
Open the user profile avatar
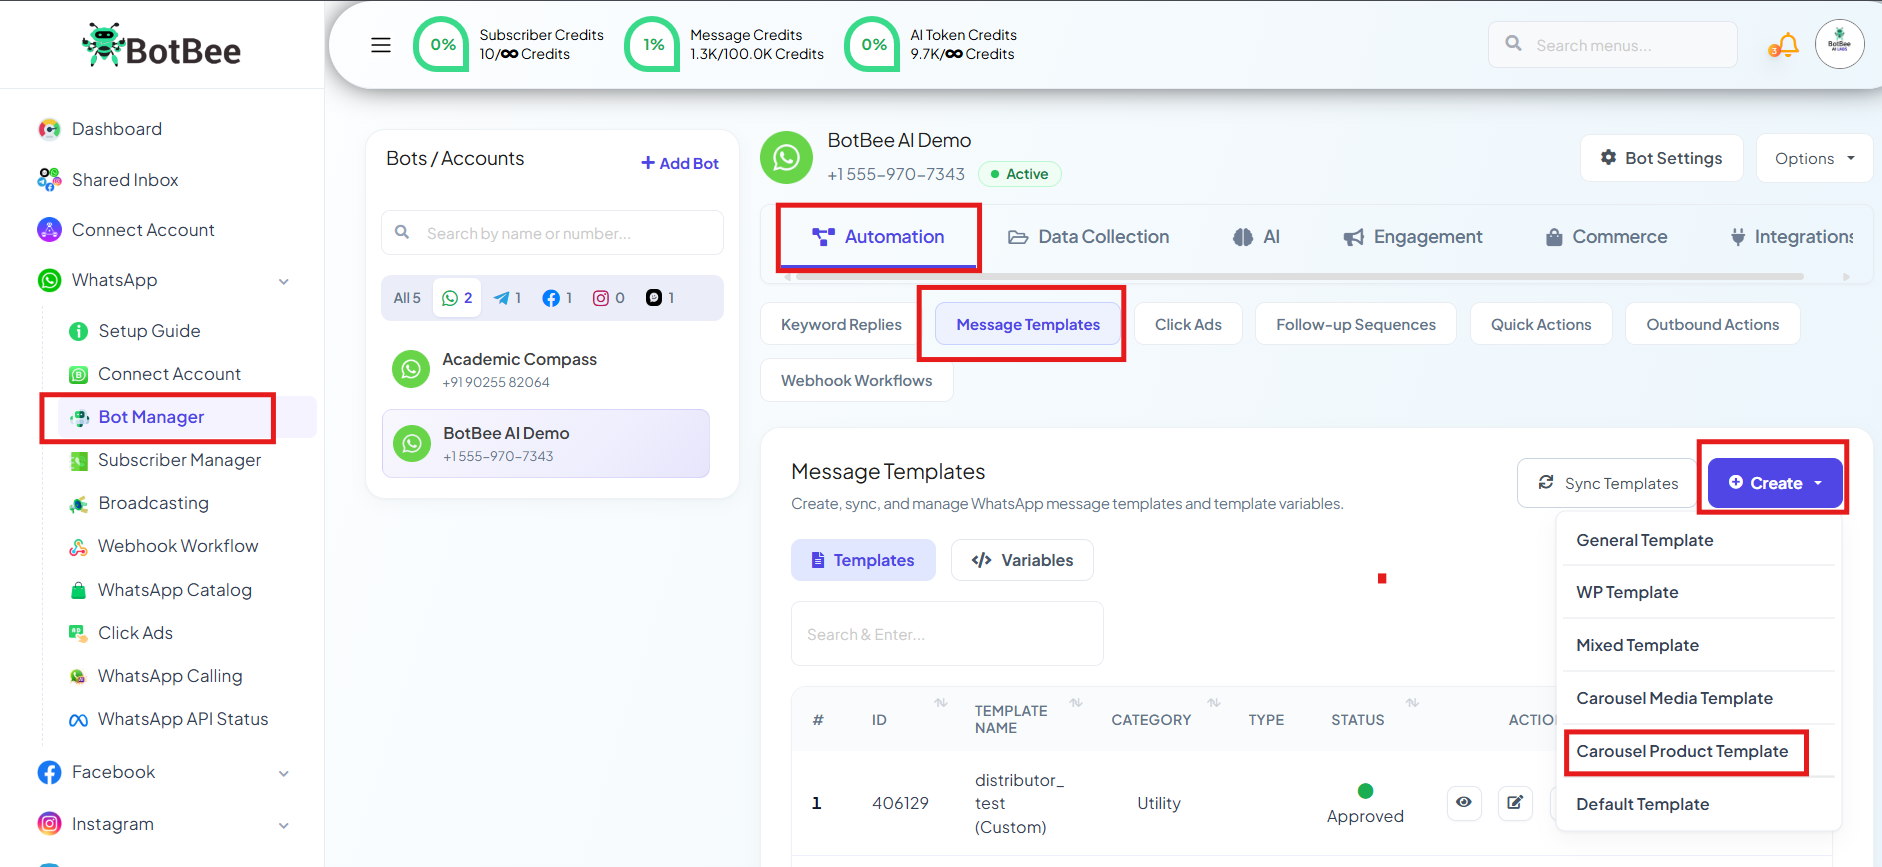point(1840,44)
